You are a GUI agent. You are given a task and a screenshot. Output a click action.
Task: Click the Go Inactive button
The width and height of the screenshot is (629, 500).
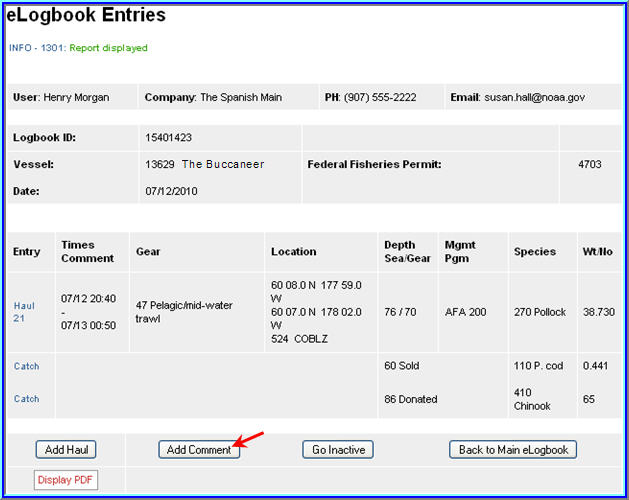[x=338, y=450]
